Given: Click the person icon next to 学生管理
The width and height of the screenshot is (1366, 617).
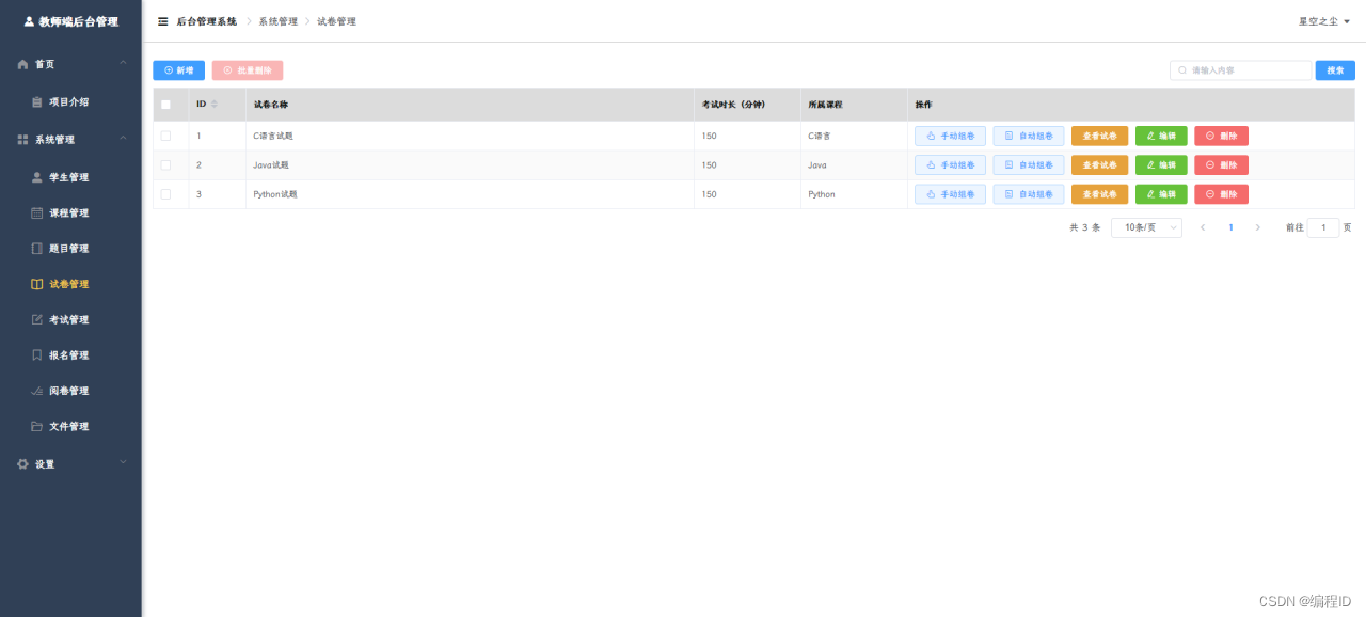Looking at the screenshot, I should click(37, 178).
